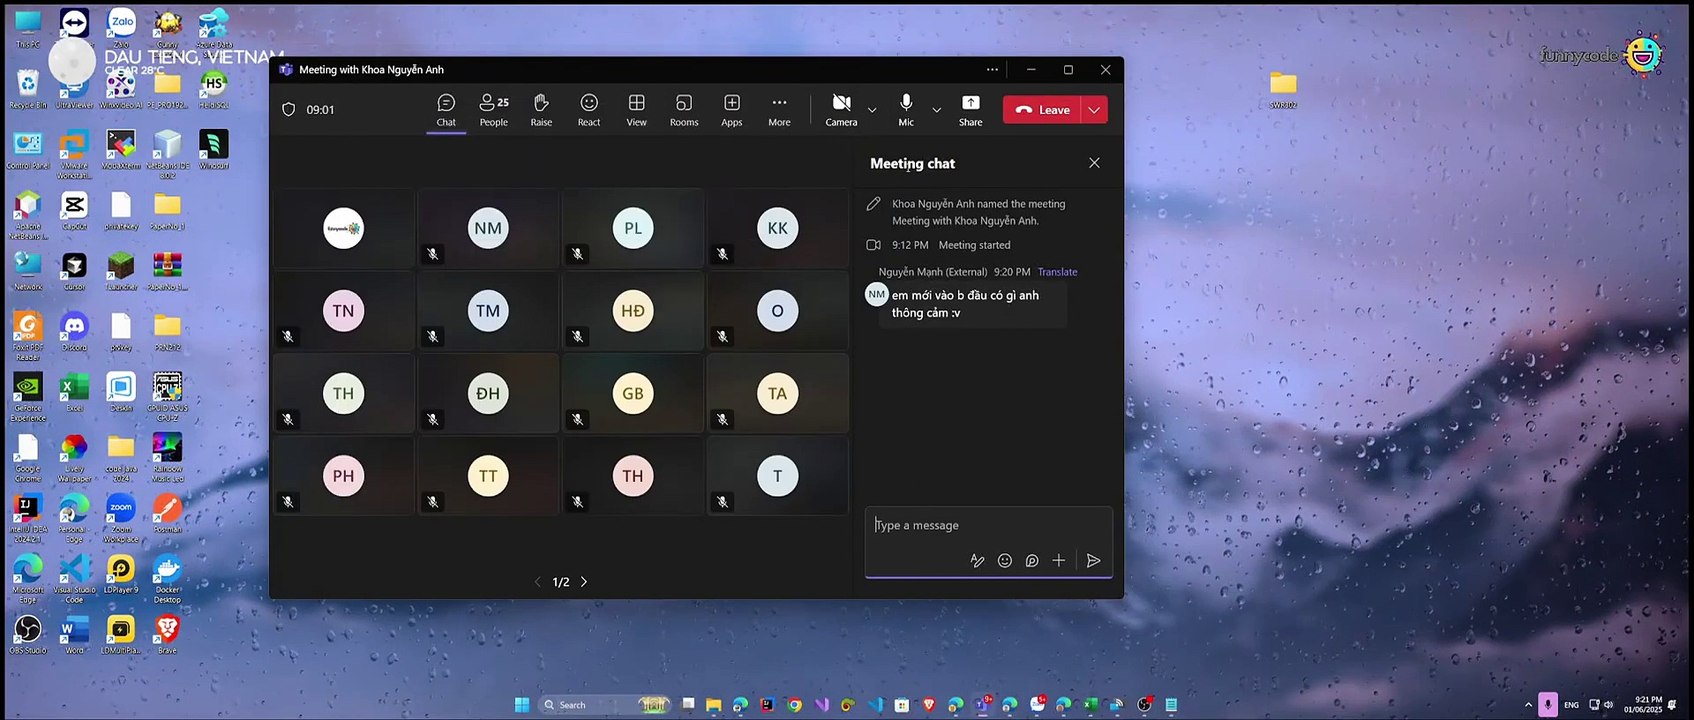Expand microphone device options arrow

tap(937, 110)
